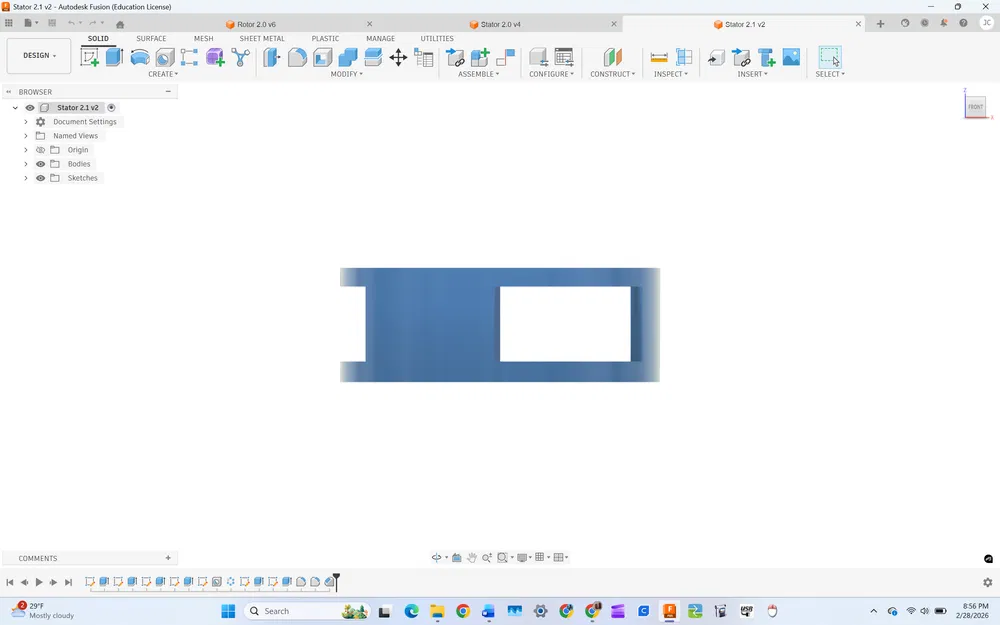Expand the Sketches folder
This screenshot has height=625, width=1000.
26,178
